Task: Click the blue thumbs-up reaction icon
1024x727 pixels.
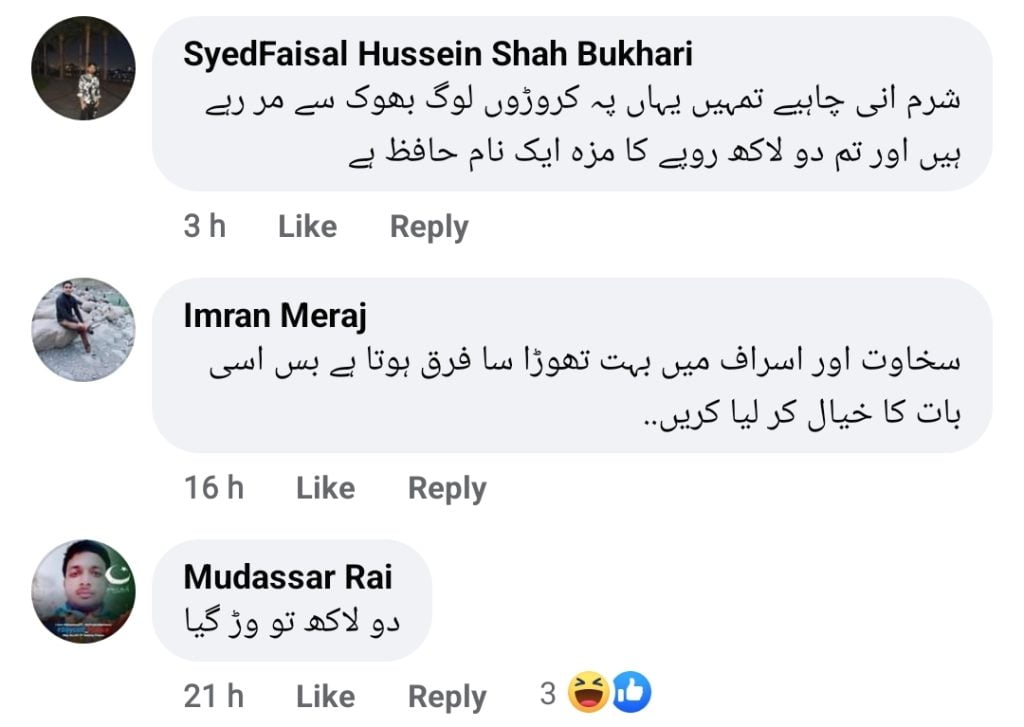Action: [x=629, y=692]
